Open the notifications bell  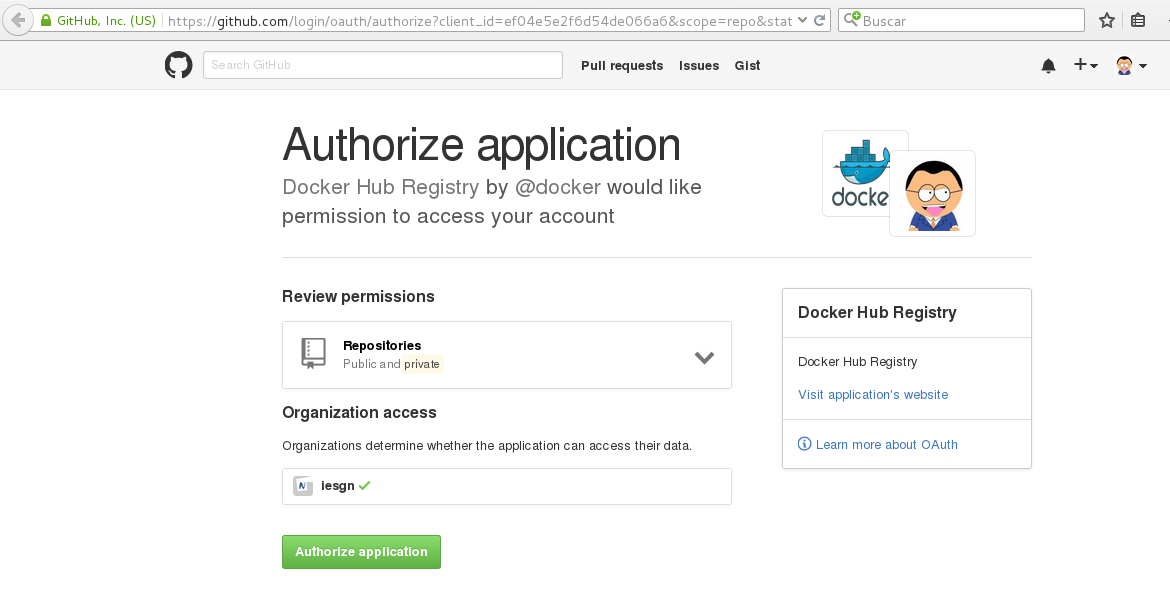(x=1048, y=66)
